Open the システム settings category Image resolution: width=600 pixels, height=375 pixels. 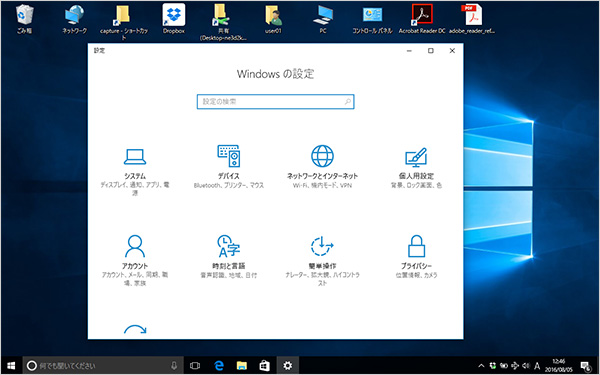pos(135,171)
